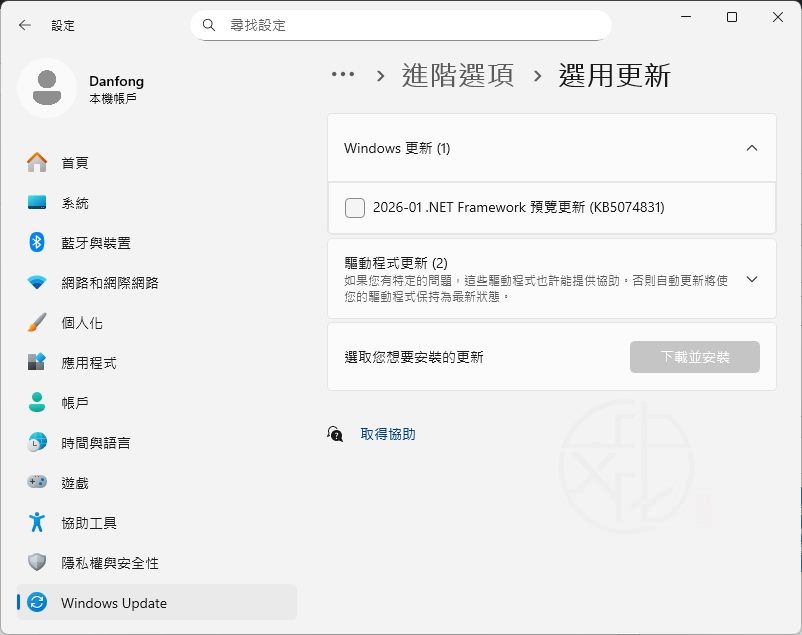Click the network Wi-Fi icon
The image size is (802, 635).
pyautogui.click(x=37, y=282)
